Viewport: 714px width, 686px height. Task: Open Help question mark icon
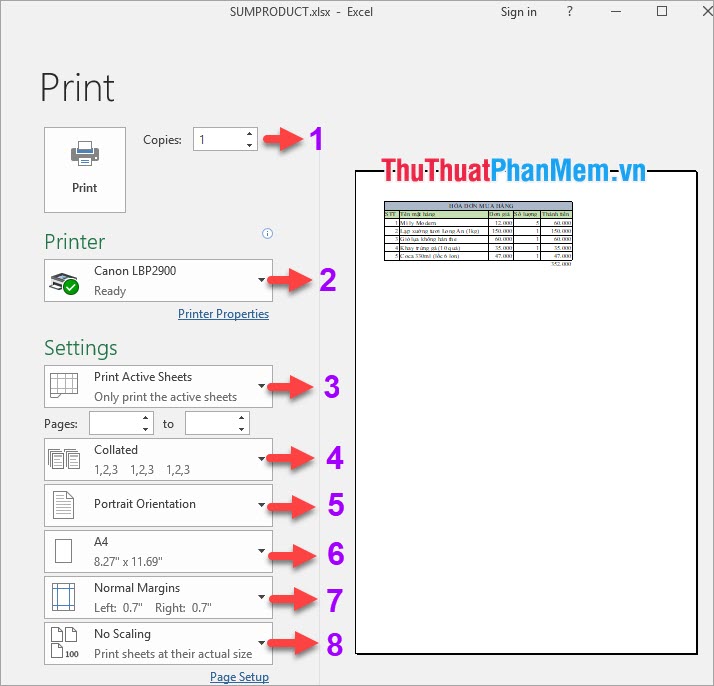click(x=570, y=11)
